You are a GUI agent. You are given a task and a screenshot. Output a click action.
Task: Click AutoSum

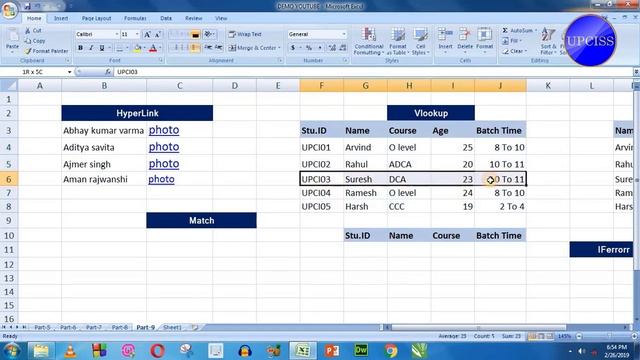(519, 31)
